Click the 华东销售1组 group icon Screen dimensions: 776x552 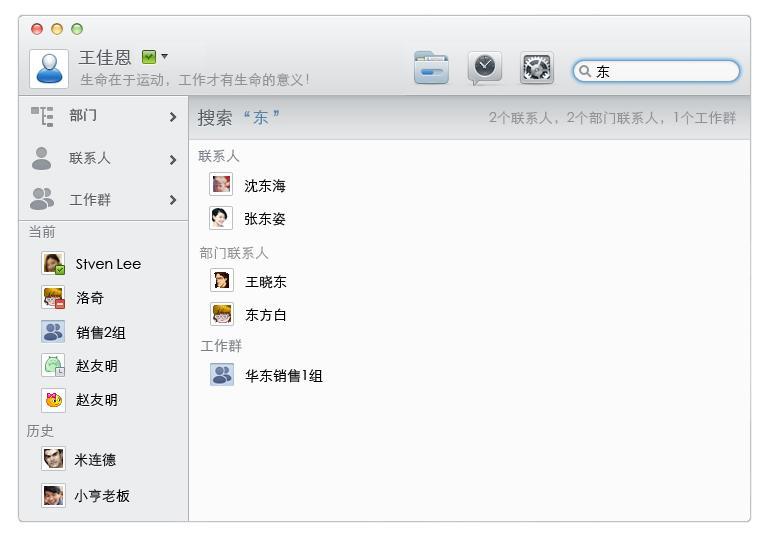coord(221,375)
